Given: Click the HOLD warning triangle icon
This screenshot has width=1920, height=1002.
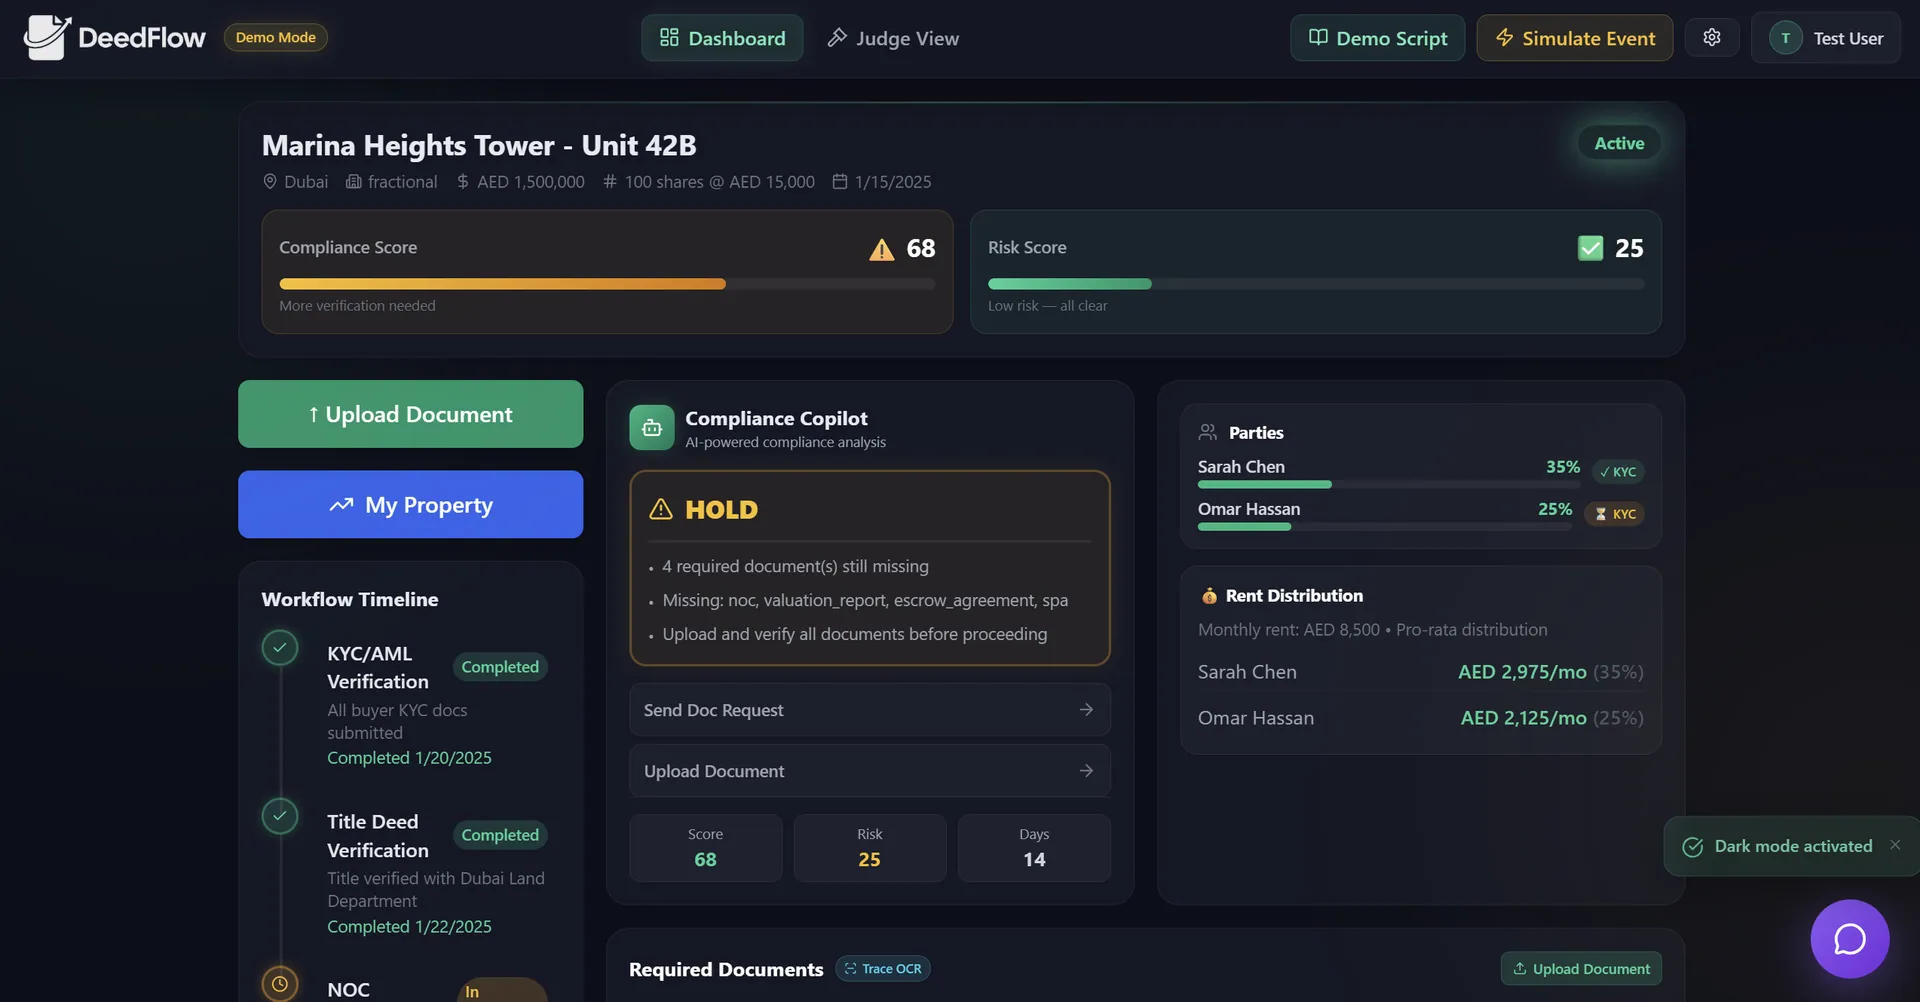Looking at the screenshot, I should (661, 509).
